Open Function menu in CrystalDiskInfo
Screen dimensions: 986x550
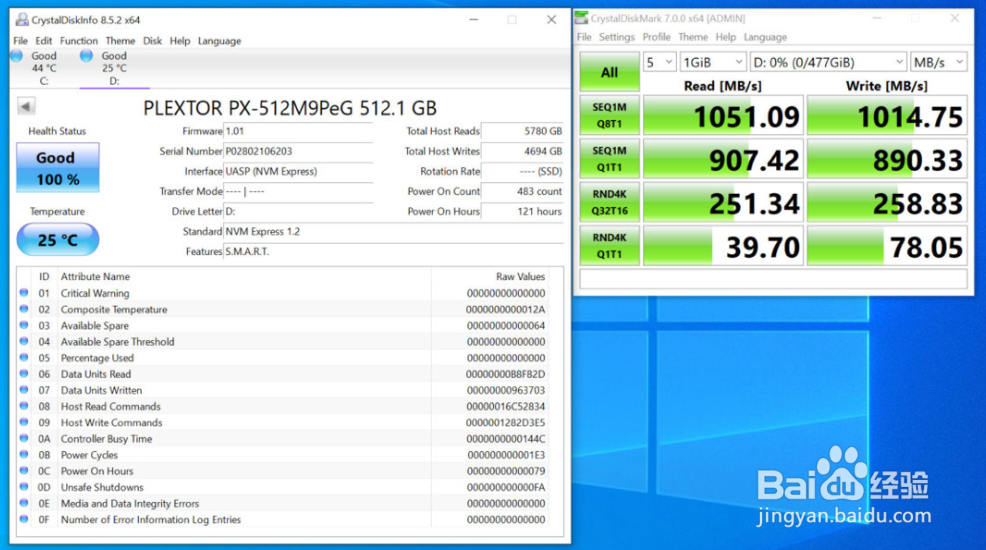coord(79,41)
